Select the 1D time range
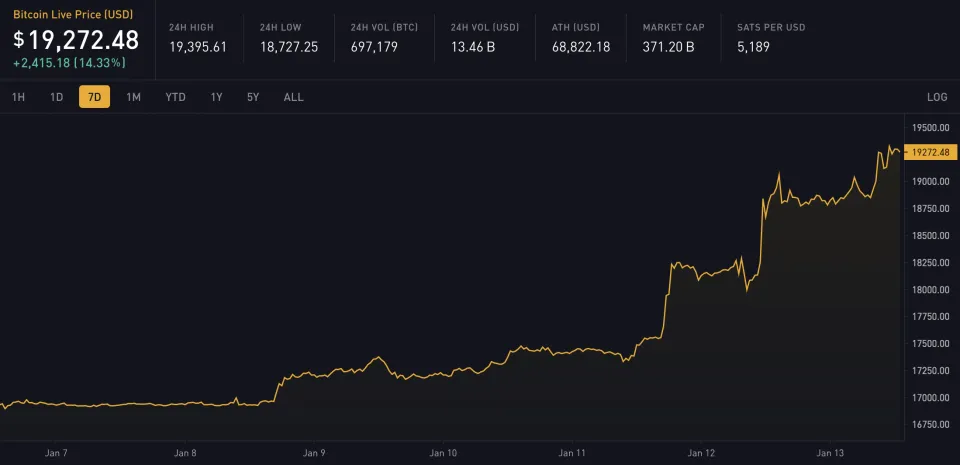This screenshot has height=465, width=960. pos(57,97)
